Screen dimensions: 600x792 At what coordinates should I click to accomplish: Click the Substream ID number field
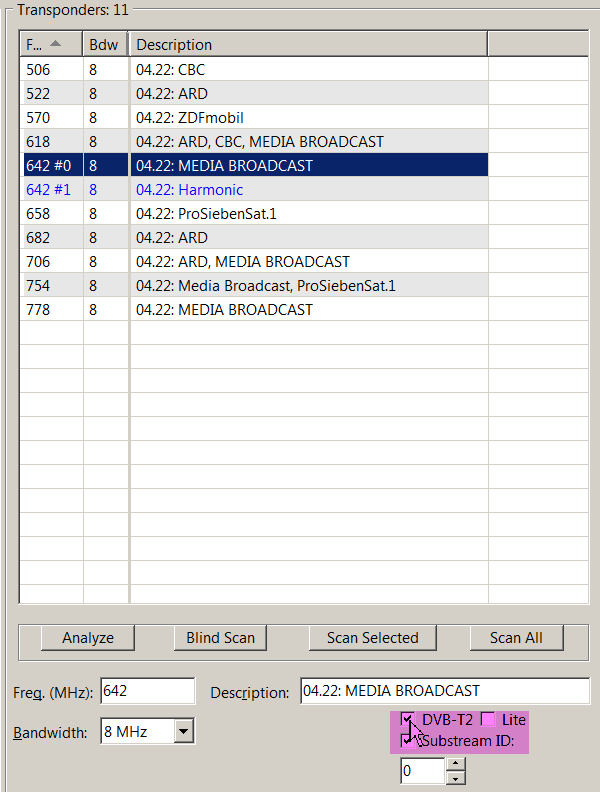(x=423, y=771)
